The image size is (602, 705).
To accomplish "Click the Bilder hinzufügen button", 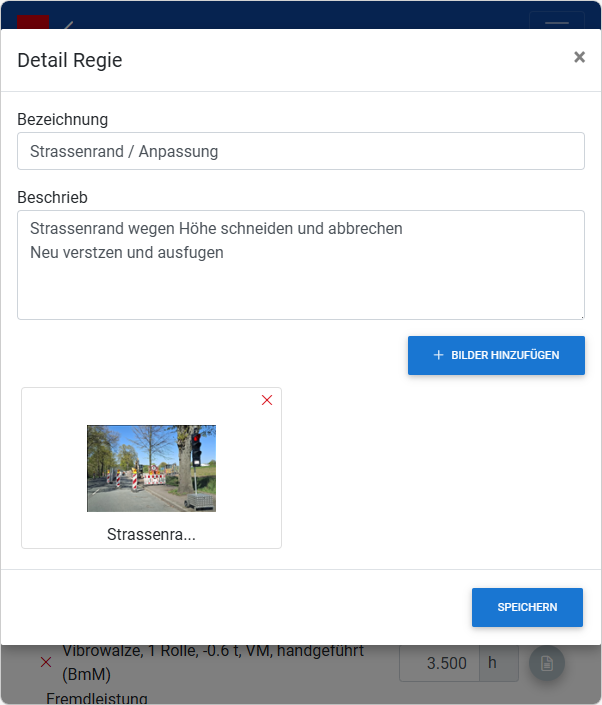I will (x=496, y=355).
